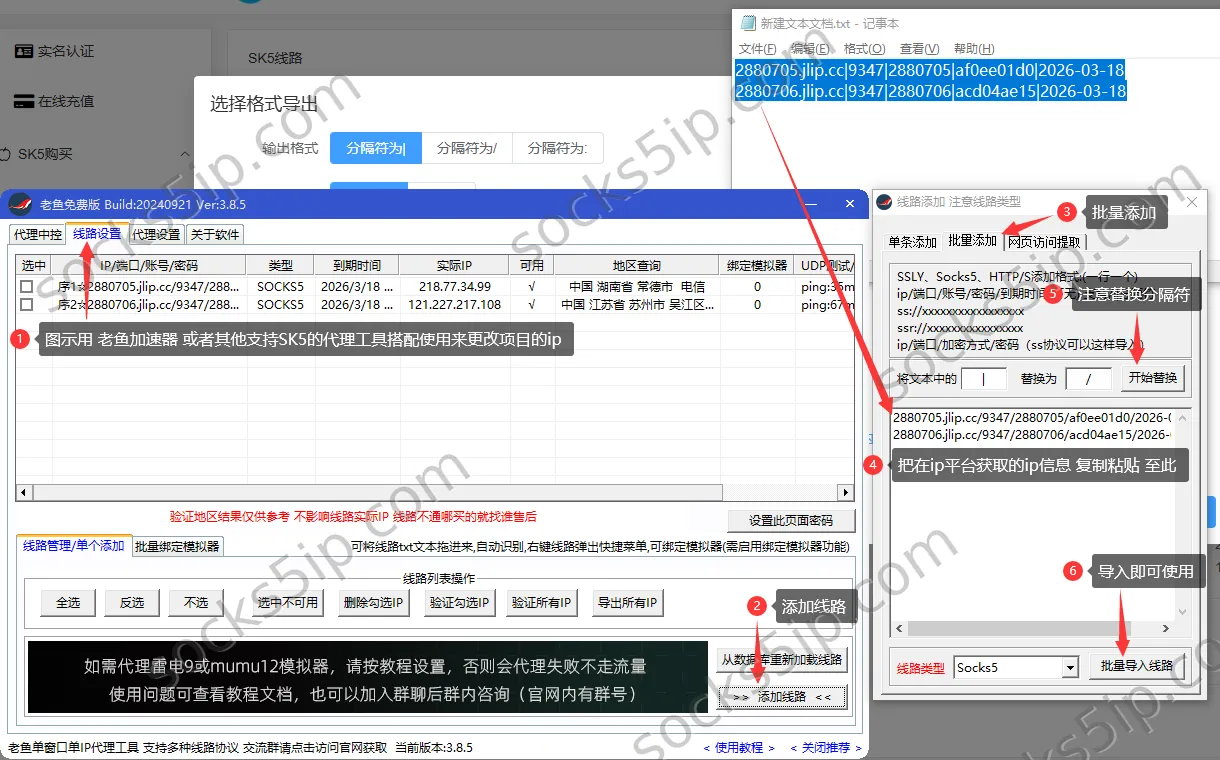
Task: Close the 老鱼免费版 window
Action: (850, 204)
